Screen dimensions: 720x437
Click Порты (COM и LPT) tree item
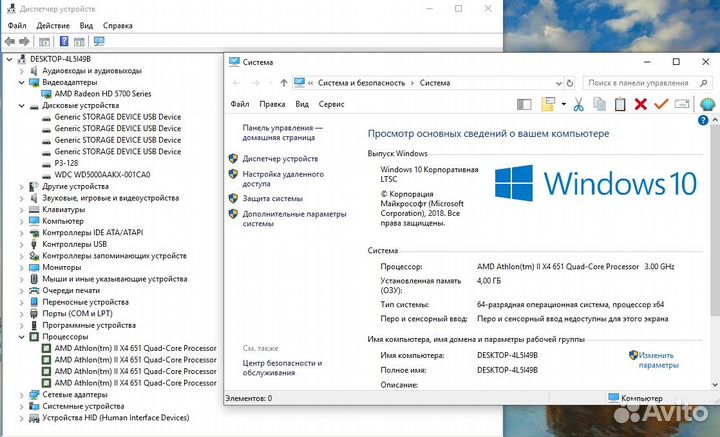pos(77,314)
